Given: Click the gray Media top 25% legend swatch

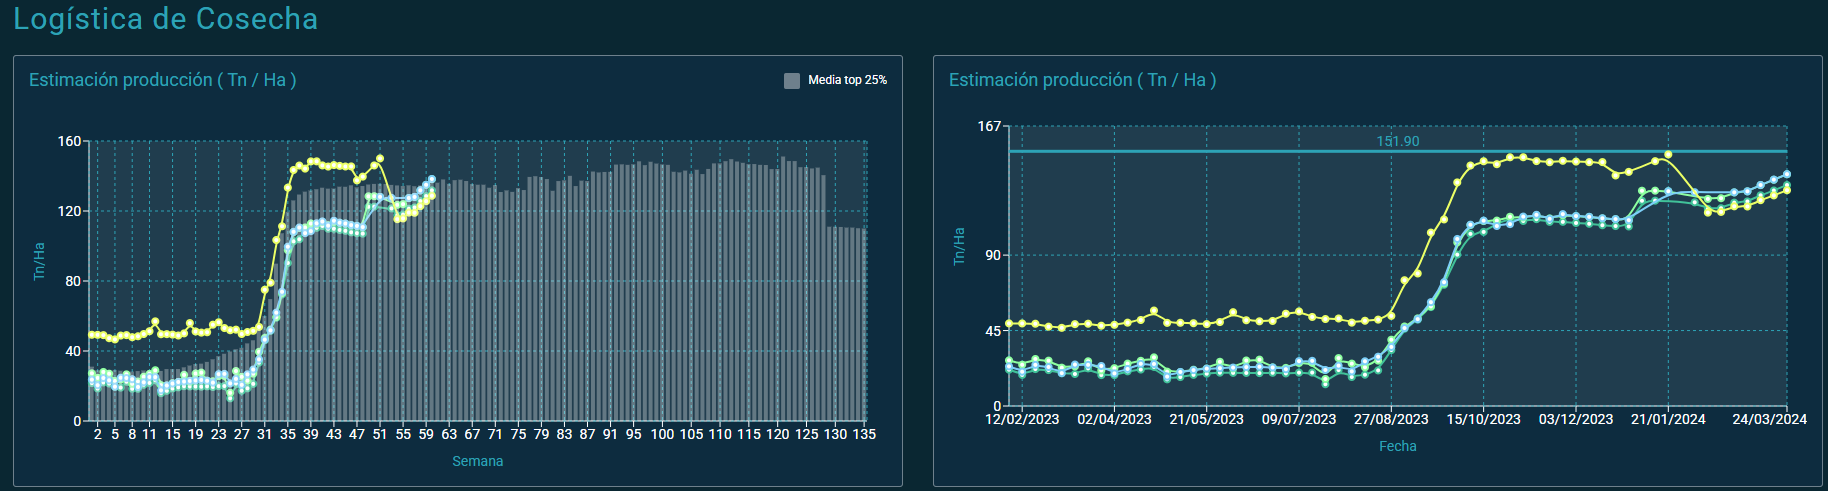Looking at the screenshot, I should tap(792, 81).
